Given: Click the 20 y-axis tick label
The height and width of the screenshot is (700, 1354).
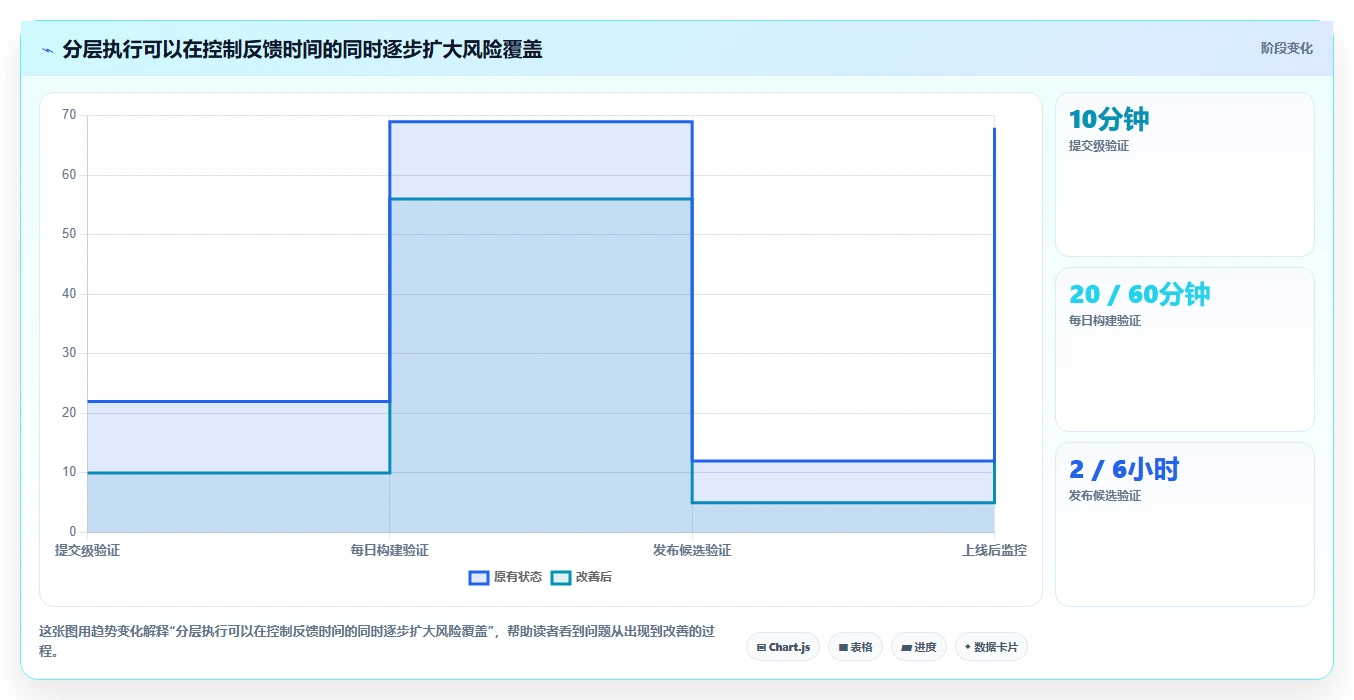Looking at the screenshot, I should [x=69, y=413].
